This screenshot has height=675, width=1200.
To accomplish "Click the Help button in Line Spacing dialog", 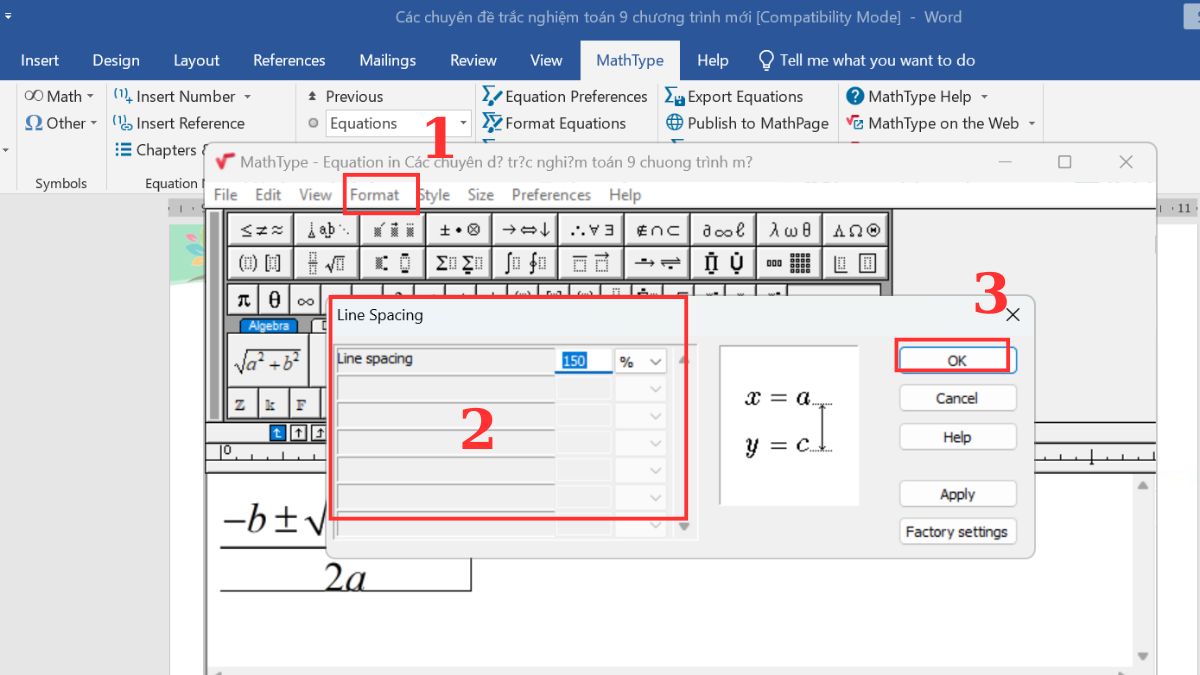I will pyautogui.click(x=957, y=437).
